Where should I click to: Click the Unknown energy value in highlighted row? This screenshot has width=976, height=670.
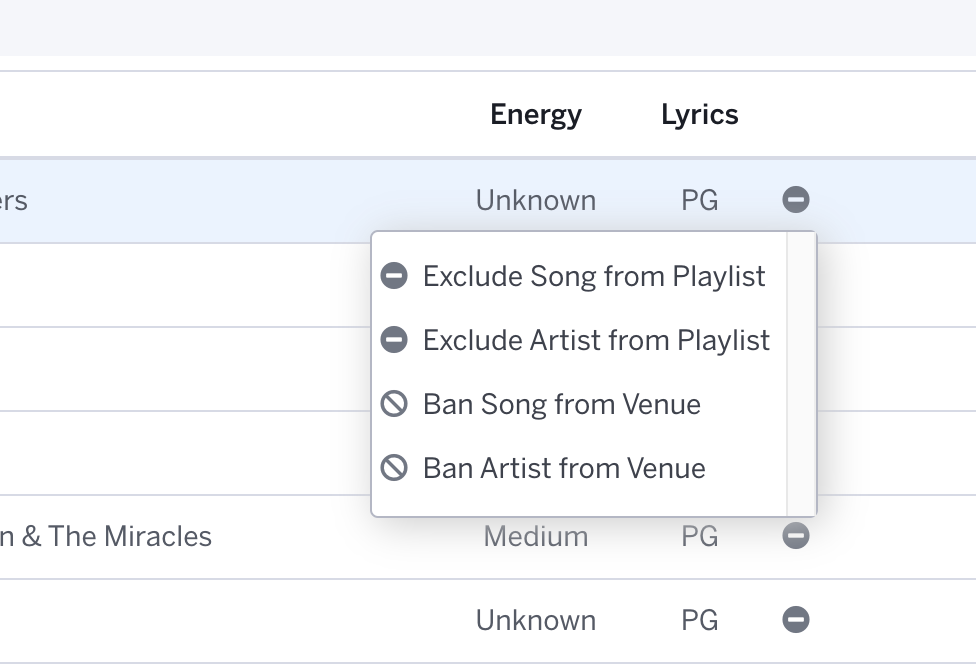point(536,201)
